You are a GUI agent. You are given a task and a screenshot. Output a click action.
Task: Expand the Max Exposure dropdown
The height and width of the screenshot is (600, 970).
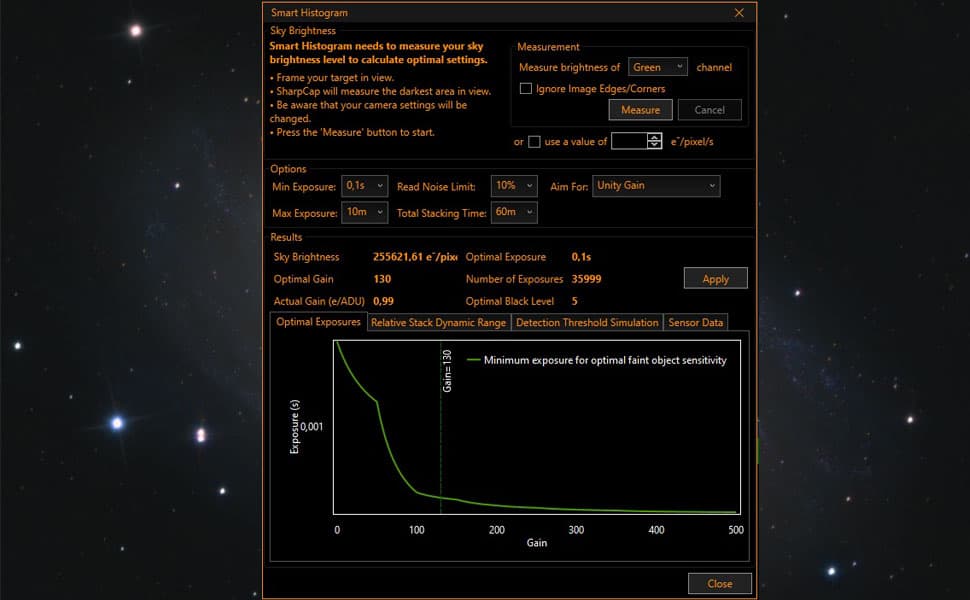[x=364, y=212]
